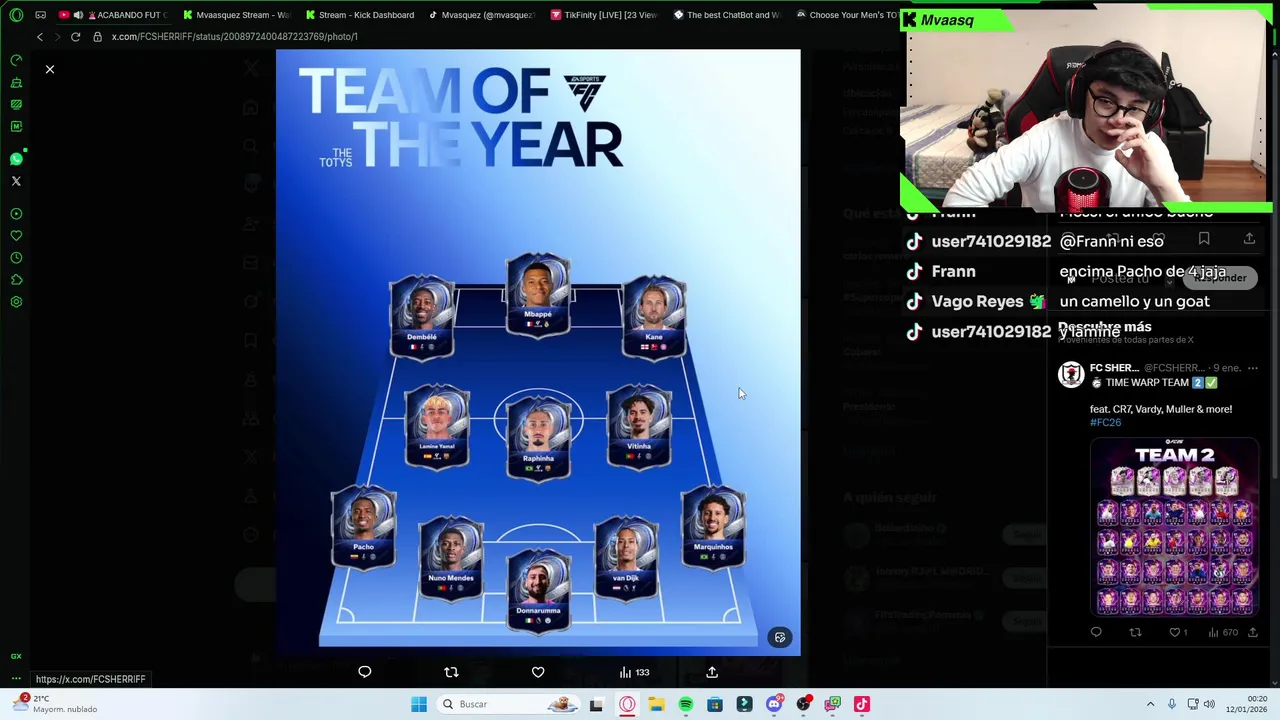Viewport: 1280px width, 720px height.
Task: Repost the Team of the Year photo
Action: click(x=451, y=672)
